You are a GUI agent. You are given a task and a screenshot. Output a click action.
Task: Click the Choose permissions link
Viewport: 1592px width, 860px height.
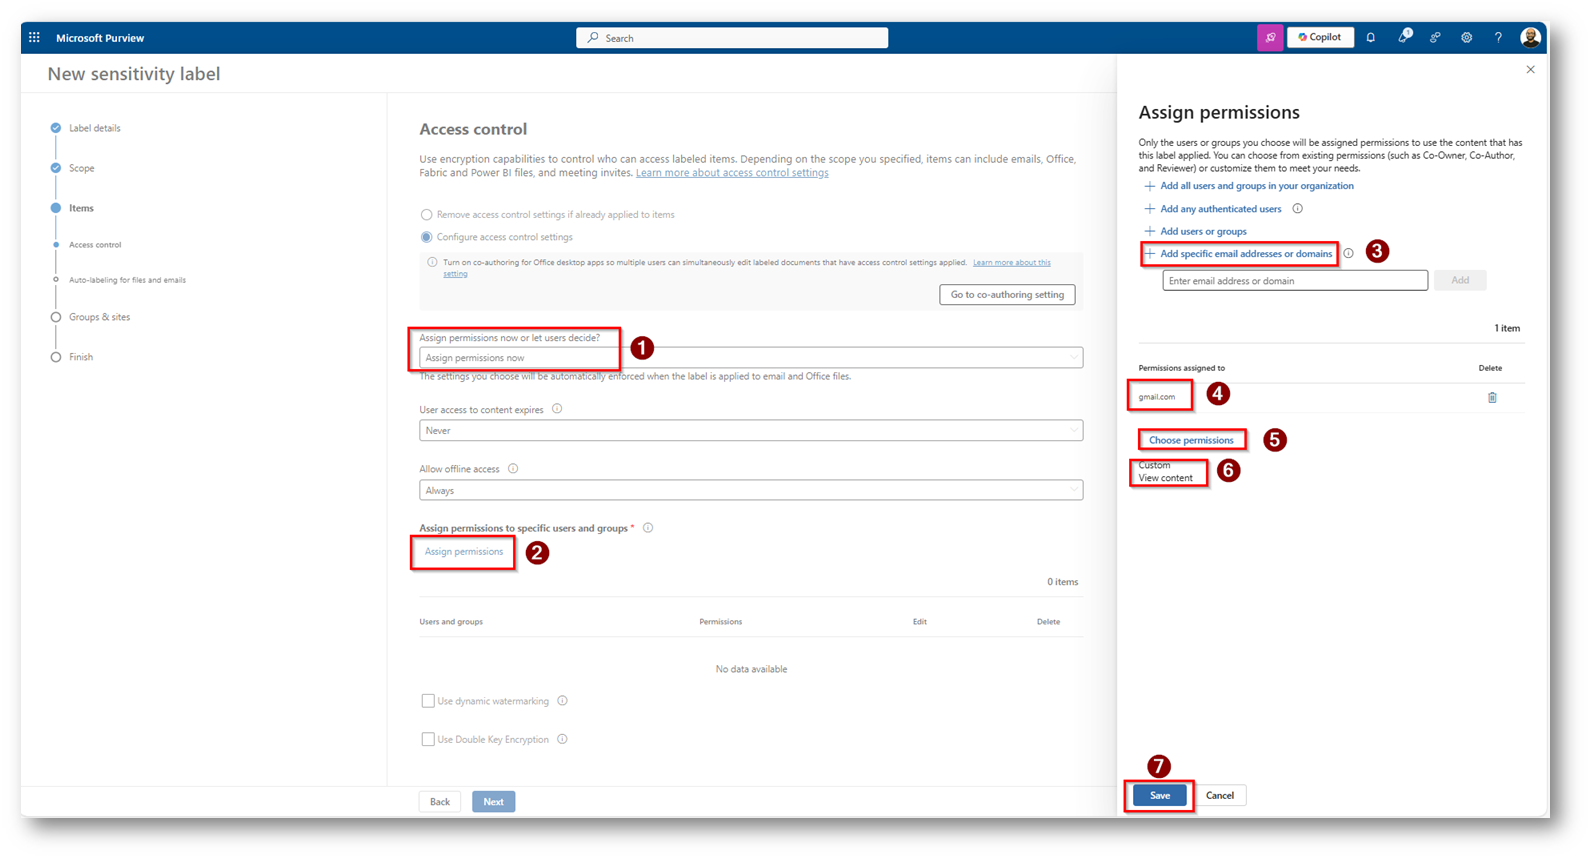1191,440
